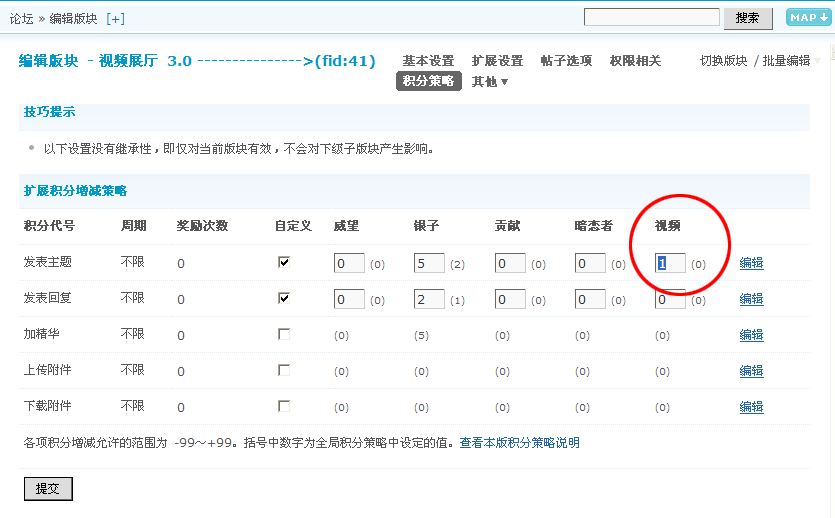Click the MAP button icon

pyautogui.click(x=808, y=18)
